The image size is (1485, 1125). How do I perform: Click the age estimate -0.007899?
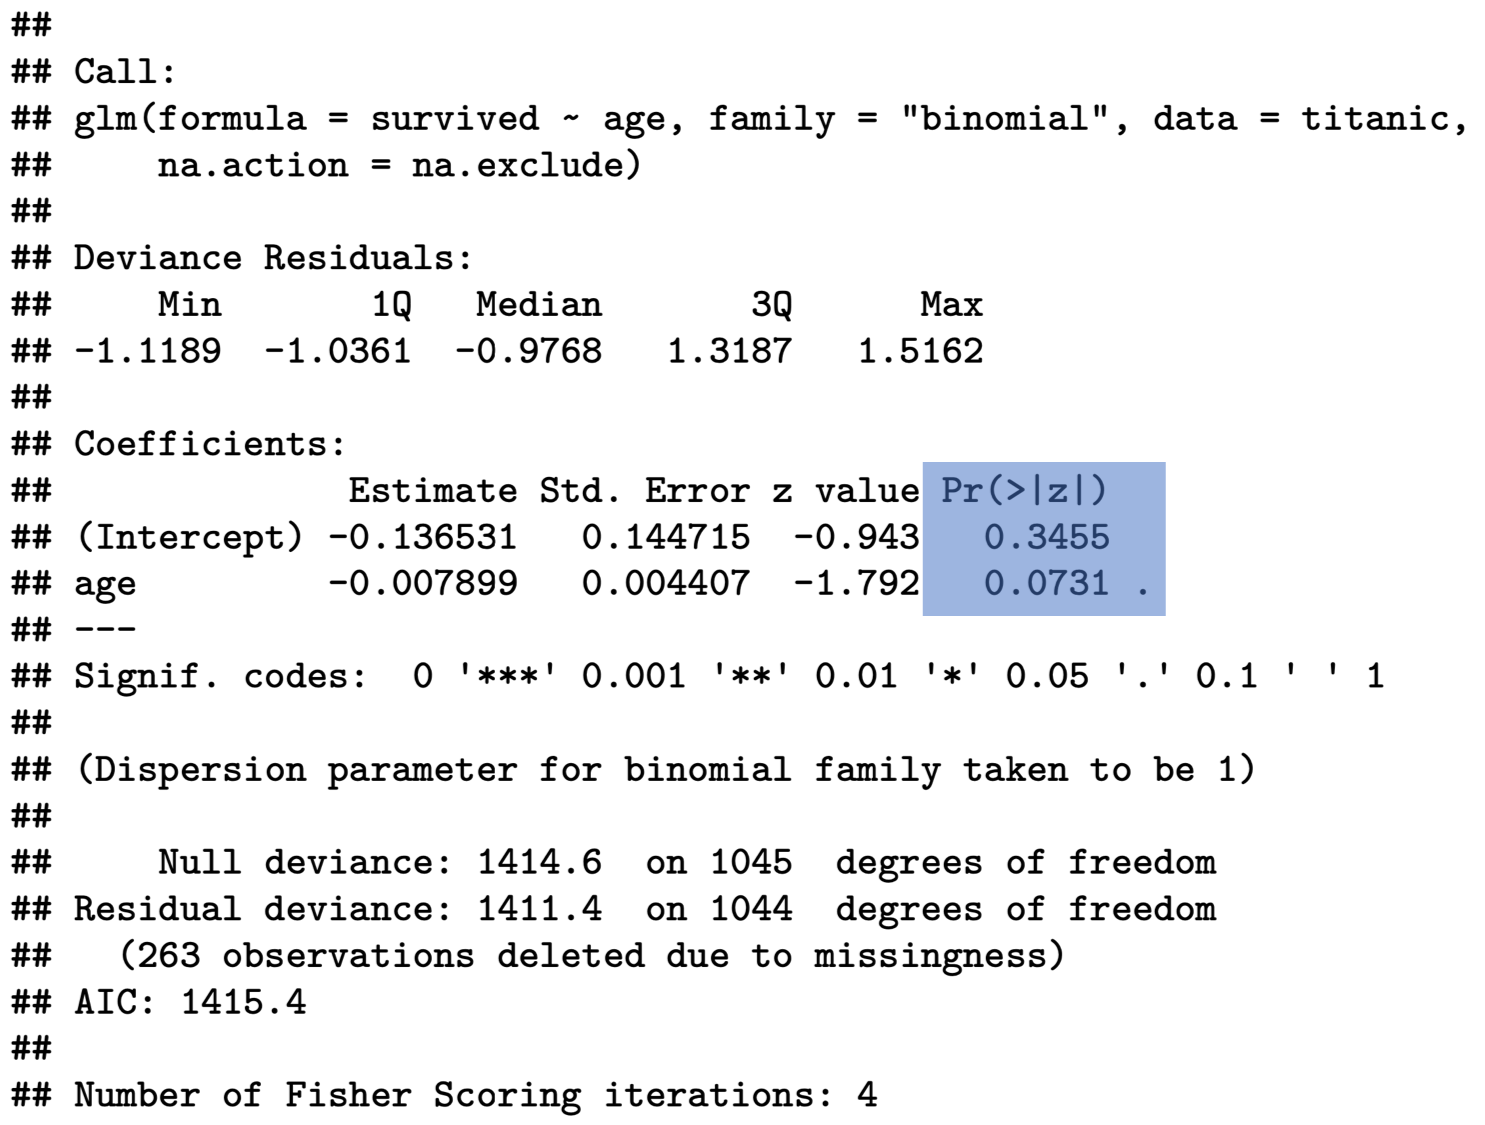click(423, 584)
